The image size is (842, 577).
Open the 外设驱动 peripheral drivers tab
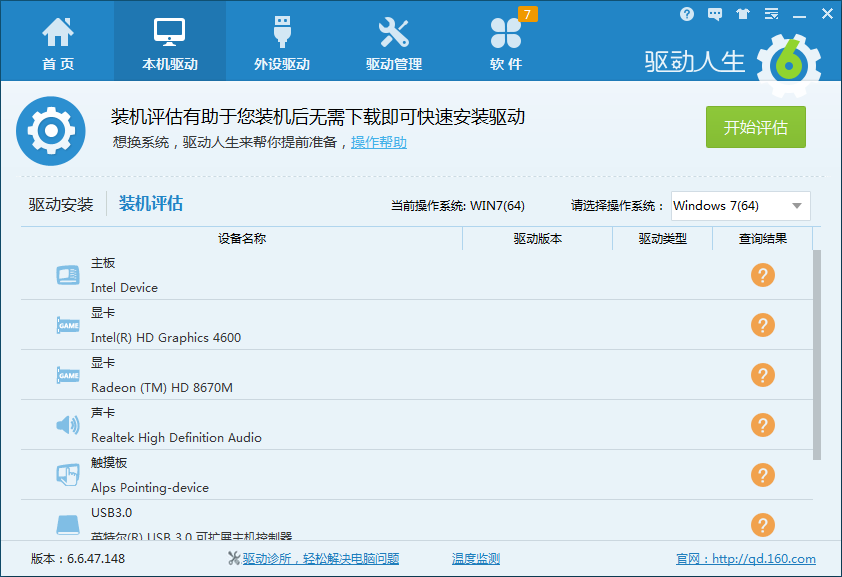(282, 42)
